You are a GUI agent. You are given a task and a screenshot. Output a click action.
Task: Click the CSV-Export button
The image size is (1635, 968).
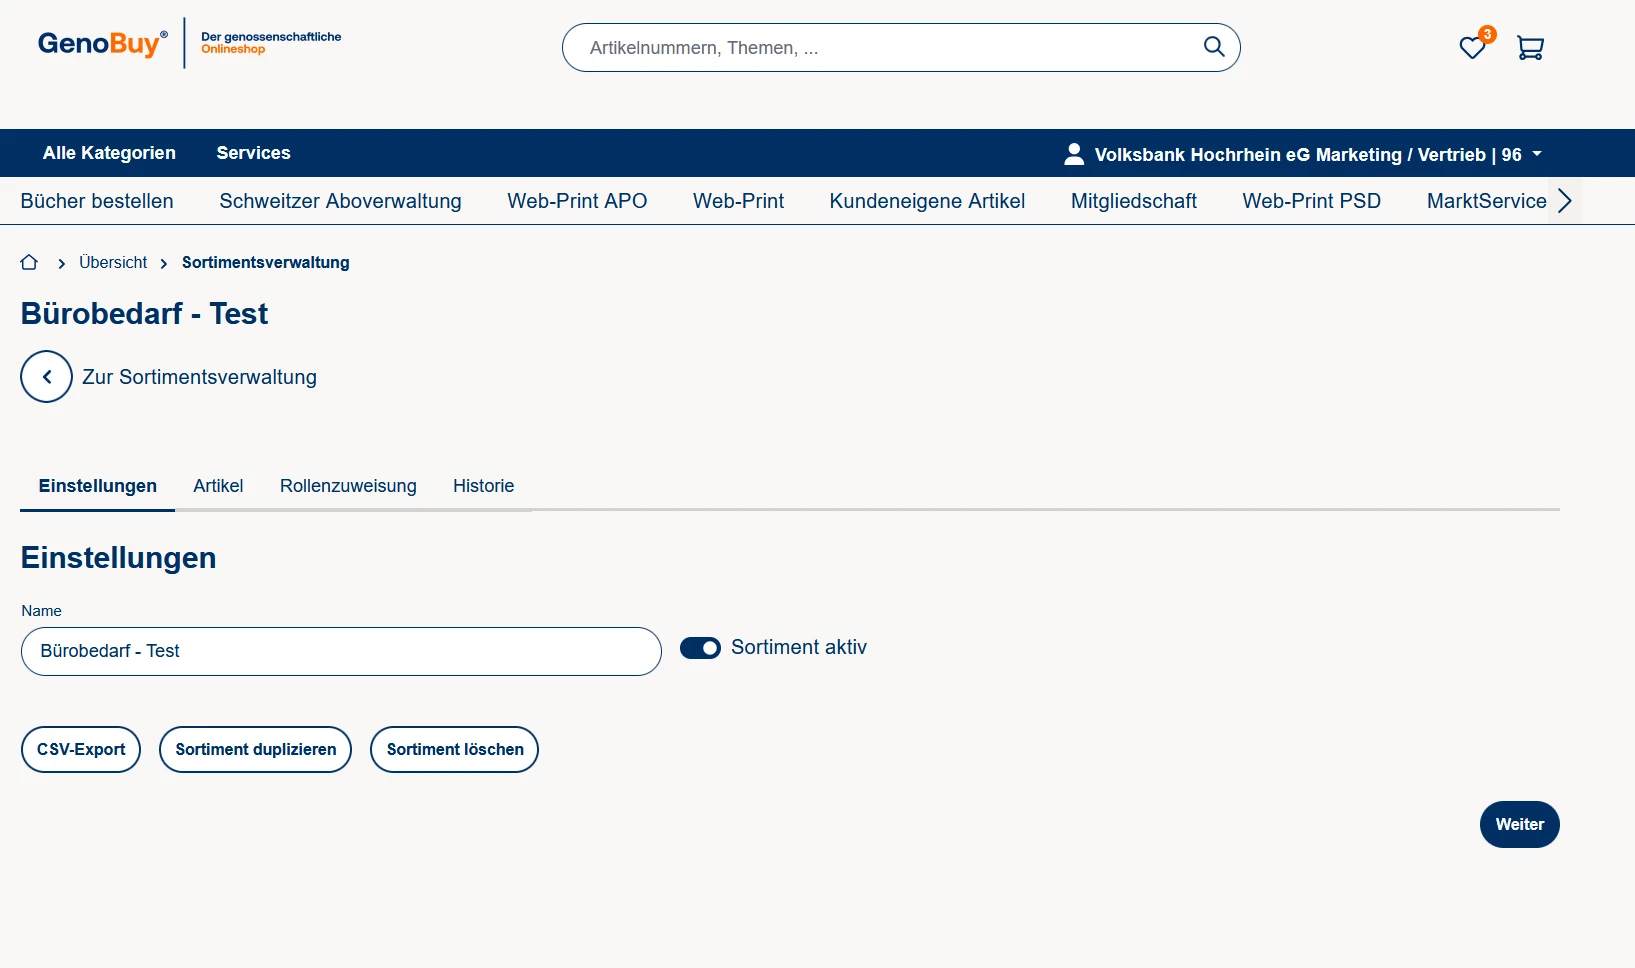click(x=81, y=749)
